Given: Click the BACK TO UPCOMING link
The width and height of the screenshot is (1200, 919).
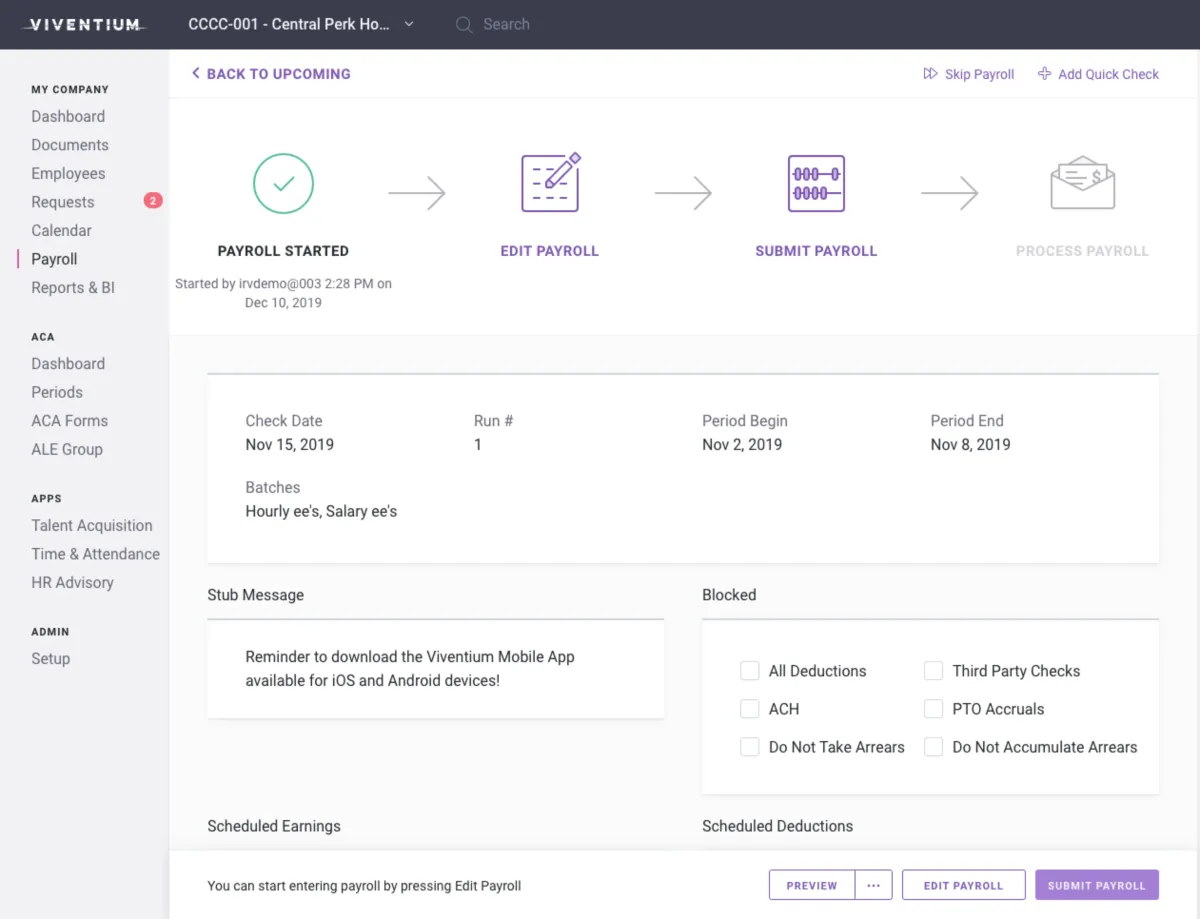Looking at the screenshot, I should (x=271, y=73).
